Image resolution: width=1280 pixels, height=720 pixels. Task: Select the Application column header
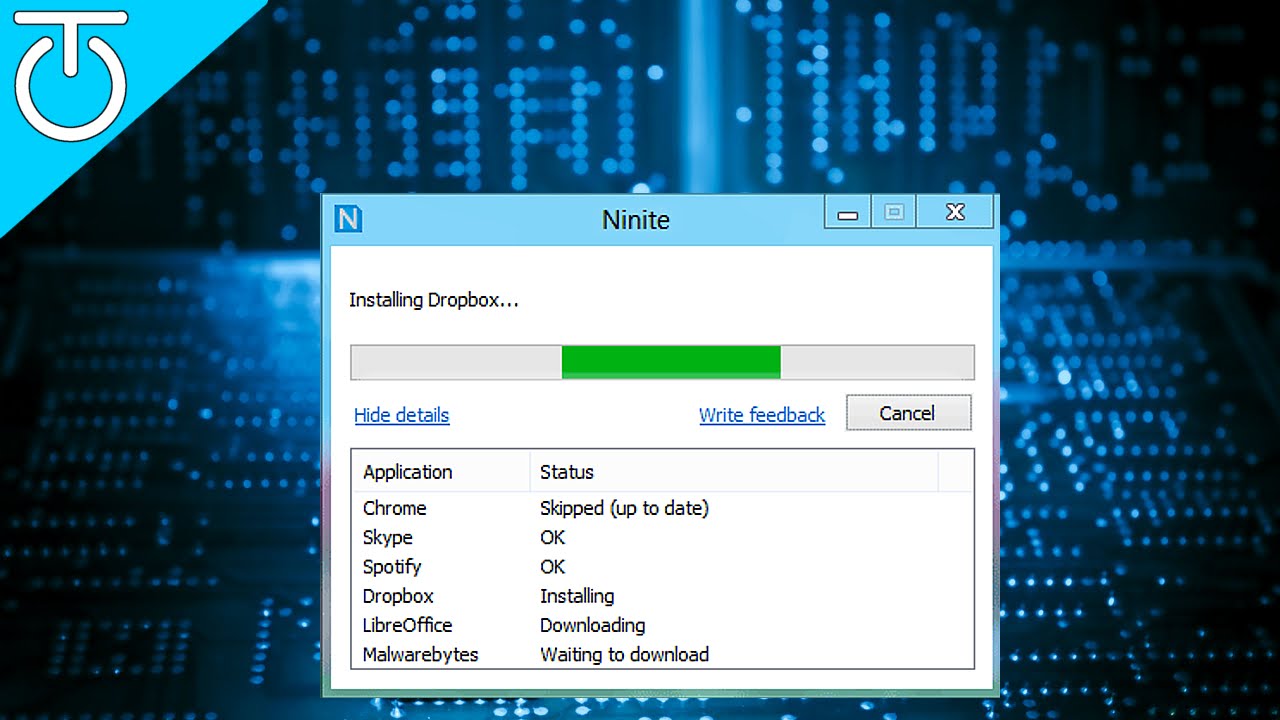(x=441, y=472)
